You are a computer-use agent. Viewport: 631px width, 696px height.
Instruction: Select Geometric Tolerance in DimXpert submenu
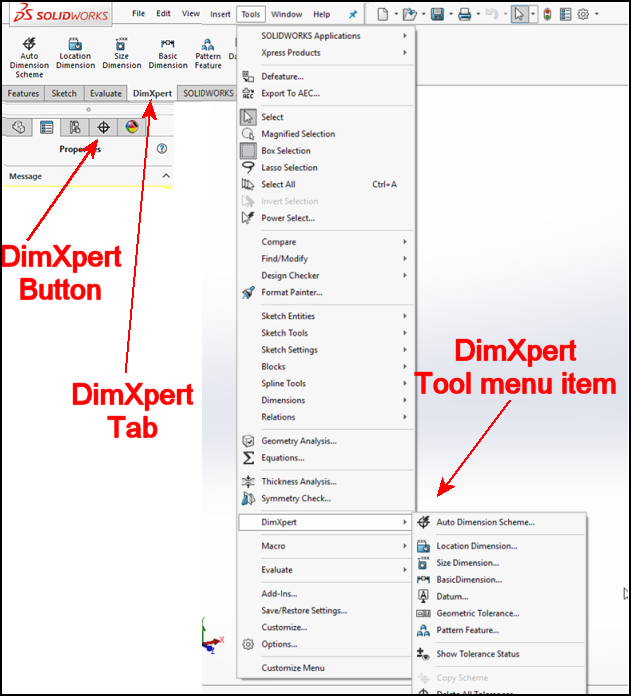coord(499,613)
